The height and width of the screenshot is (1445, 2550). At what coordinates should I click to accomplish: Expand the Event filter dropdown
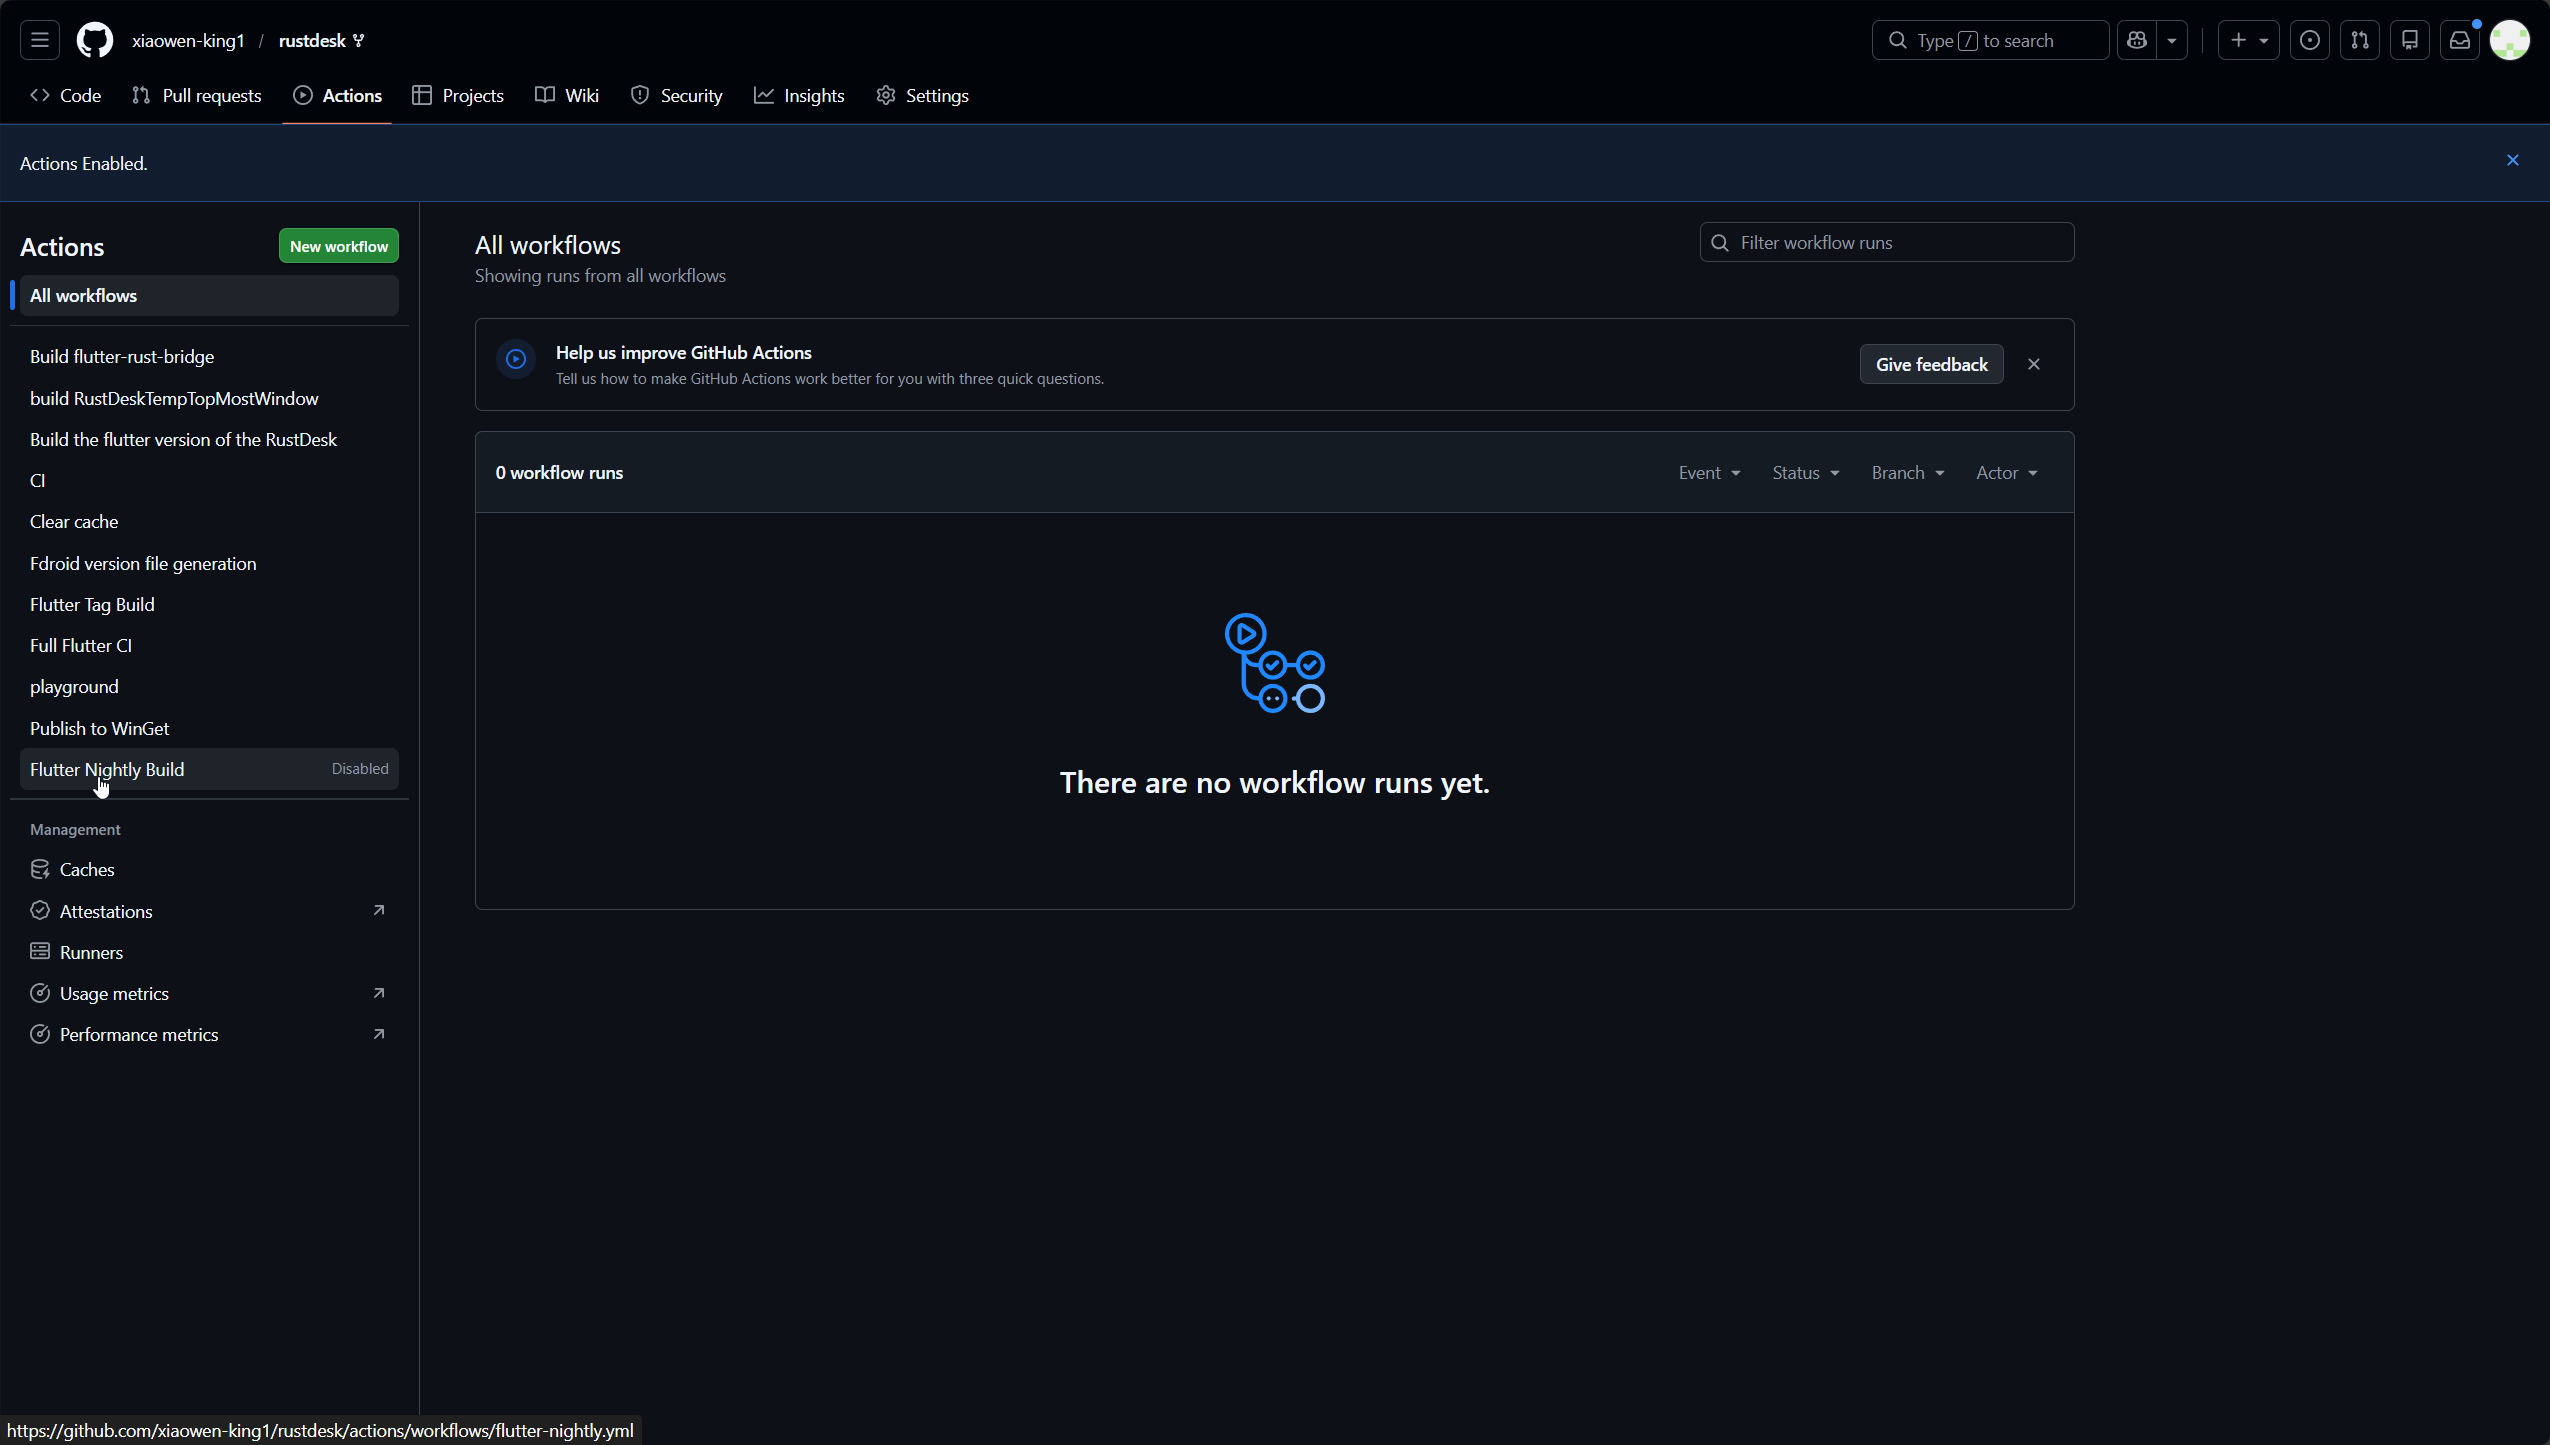[1709, 473]
